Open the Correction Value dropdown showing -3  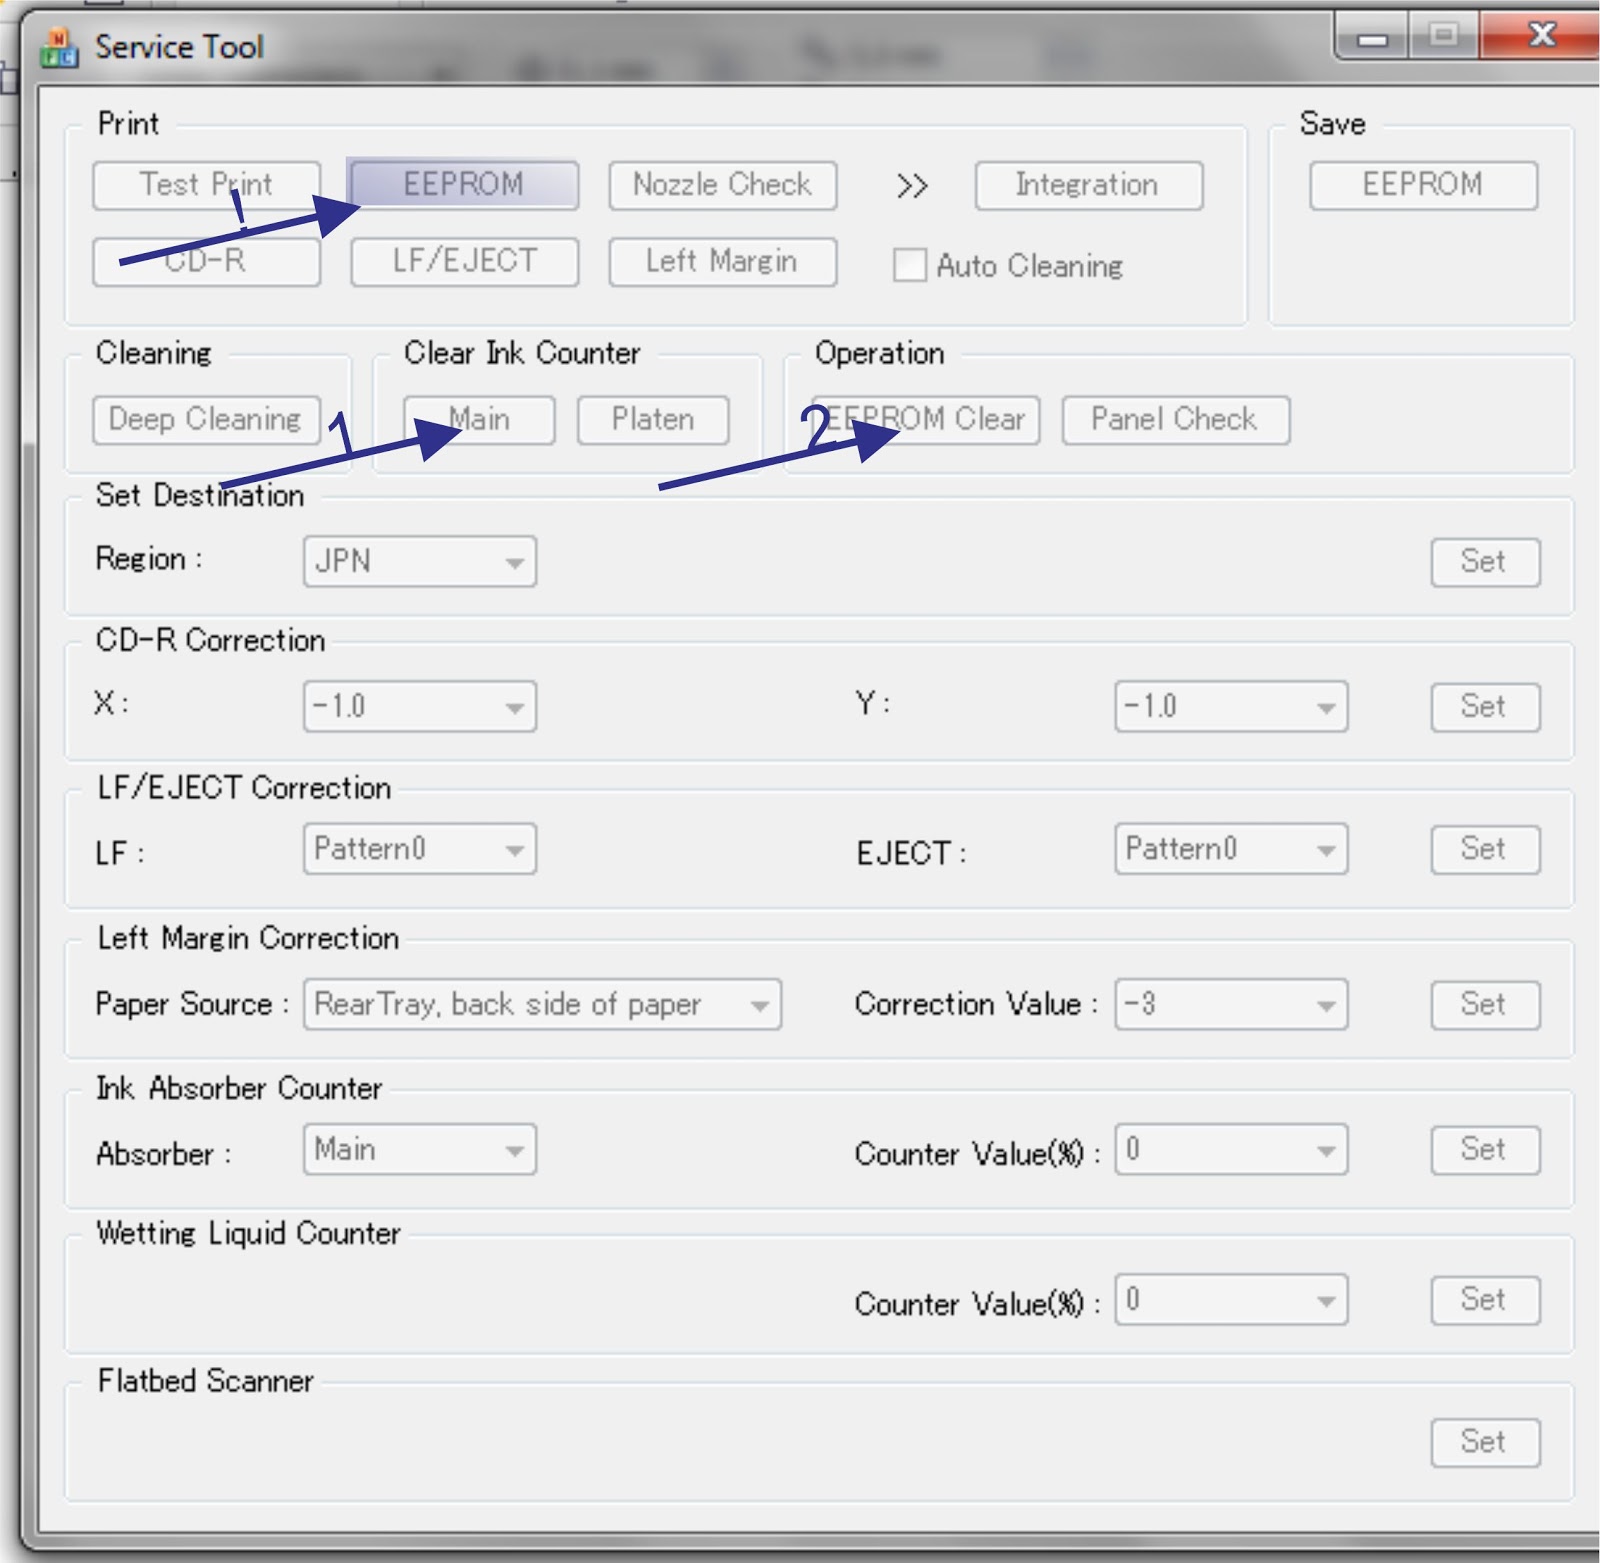(x=1231, y=1004)
